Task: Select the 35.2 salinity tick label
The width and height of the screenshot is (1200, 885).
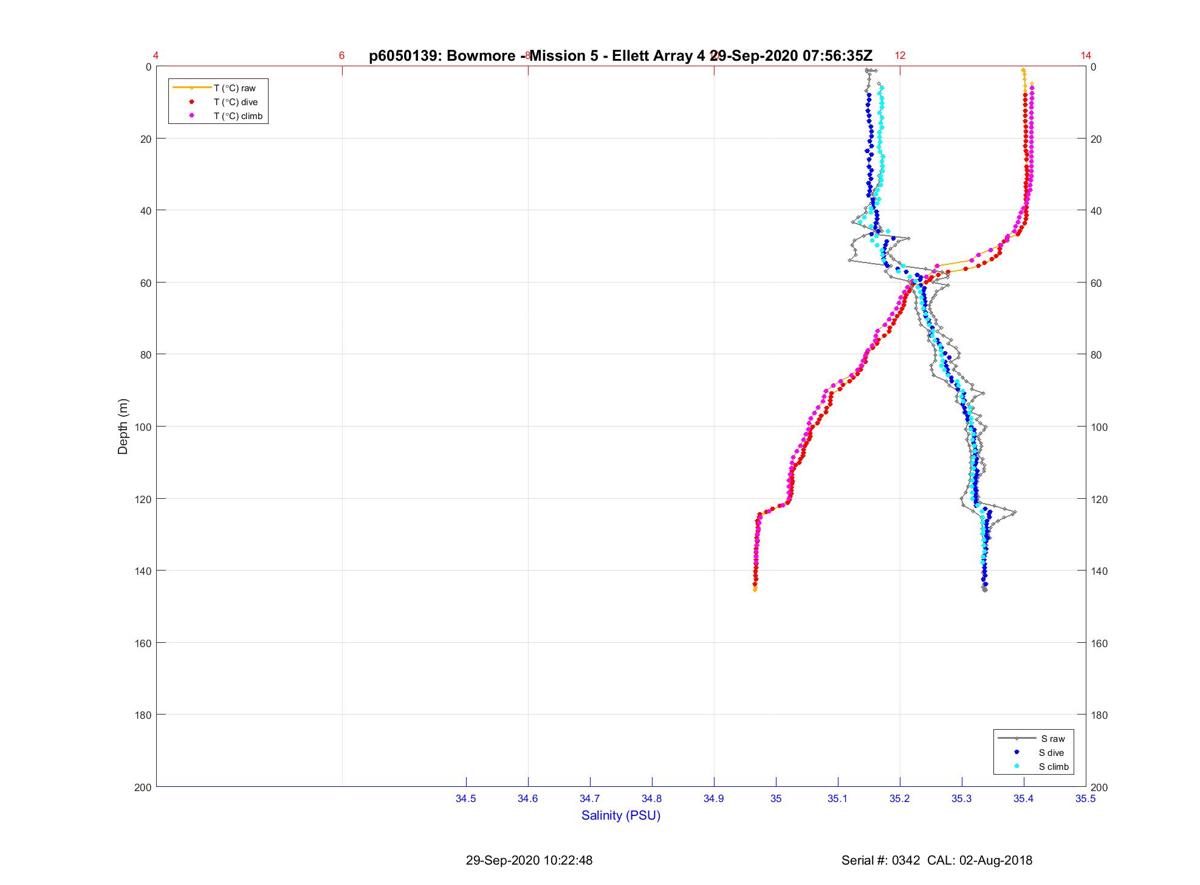Action: (900, 798)
